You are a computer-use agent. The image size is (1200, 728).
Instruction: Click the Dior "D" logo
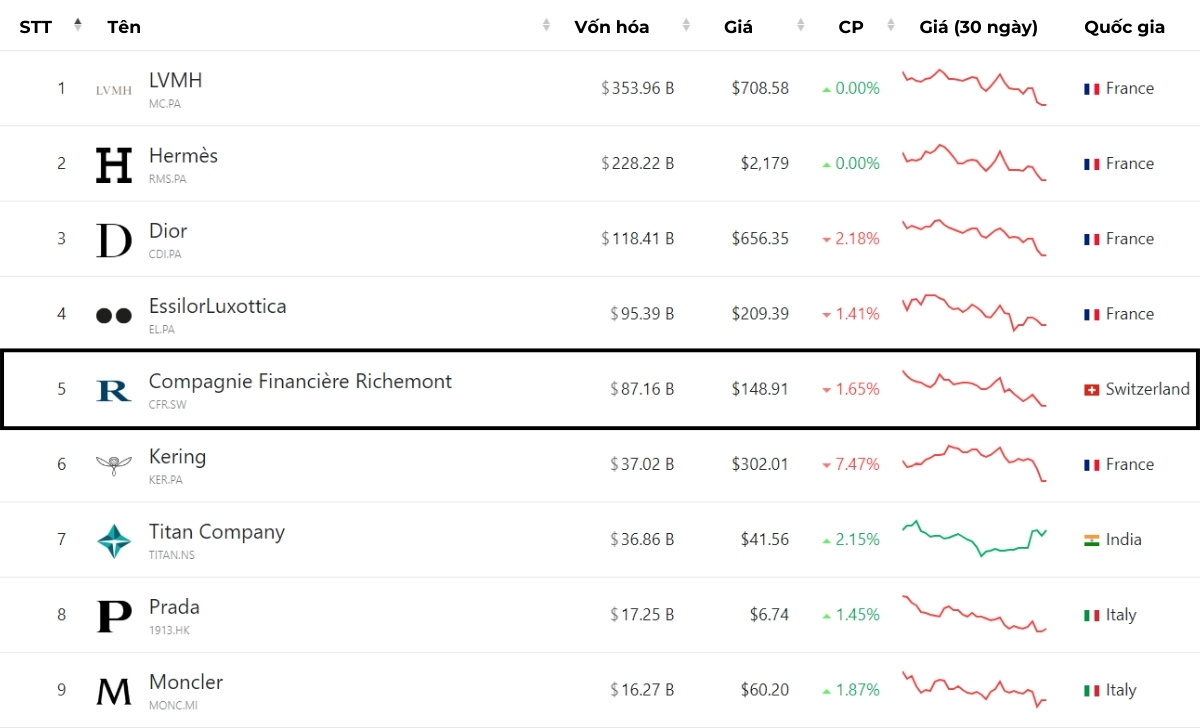click(x=115, y=238)
